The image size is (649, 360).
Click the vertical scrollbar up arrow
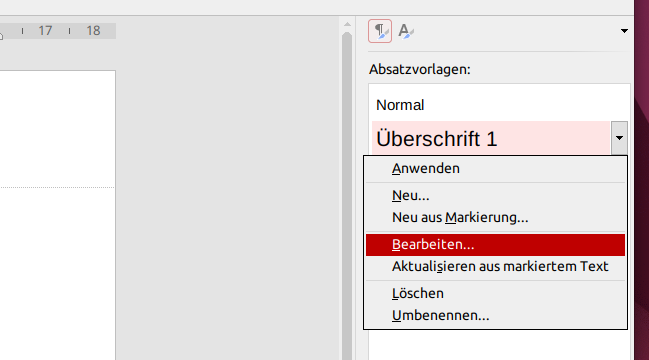tap(347, 24)
